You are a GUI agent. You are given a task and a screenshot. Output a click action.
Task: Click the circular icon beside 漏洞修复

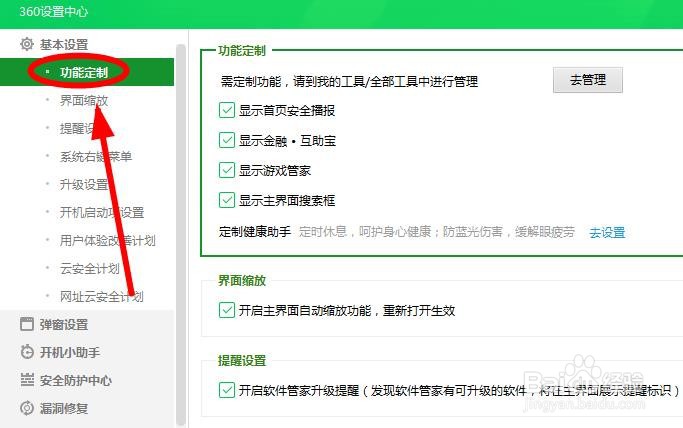[27, 408]
